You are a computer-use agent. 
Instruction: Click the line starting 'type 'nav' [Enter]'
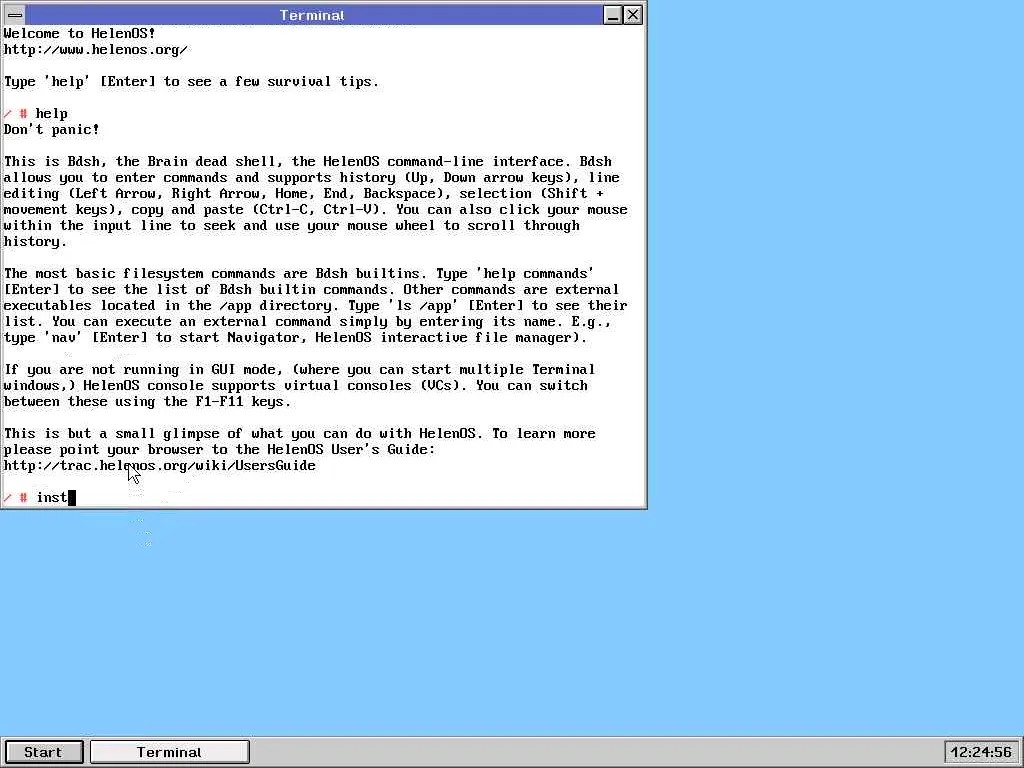(x=295, y=338)
